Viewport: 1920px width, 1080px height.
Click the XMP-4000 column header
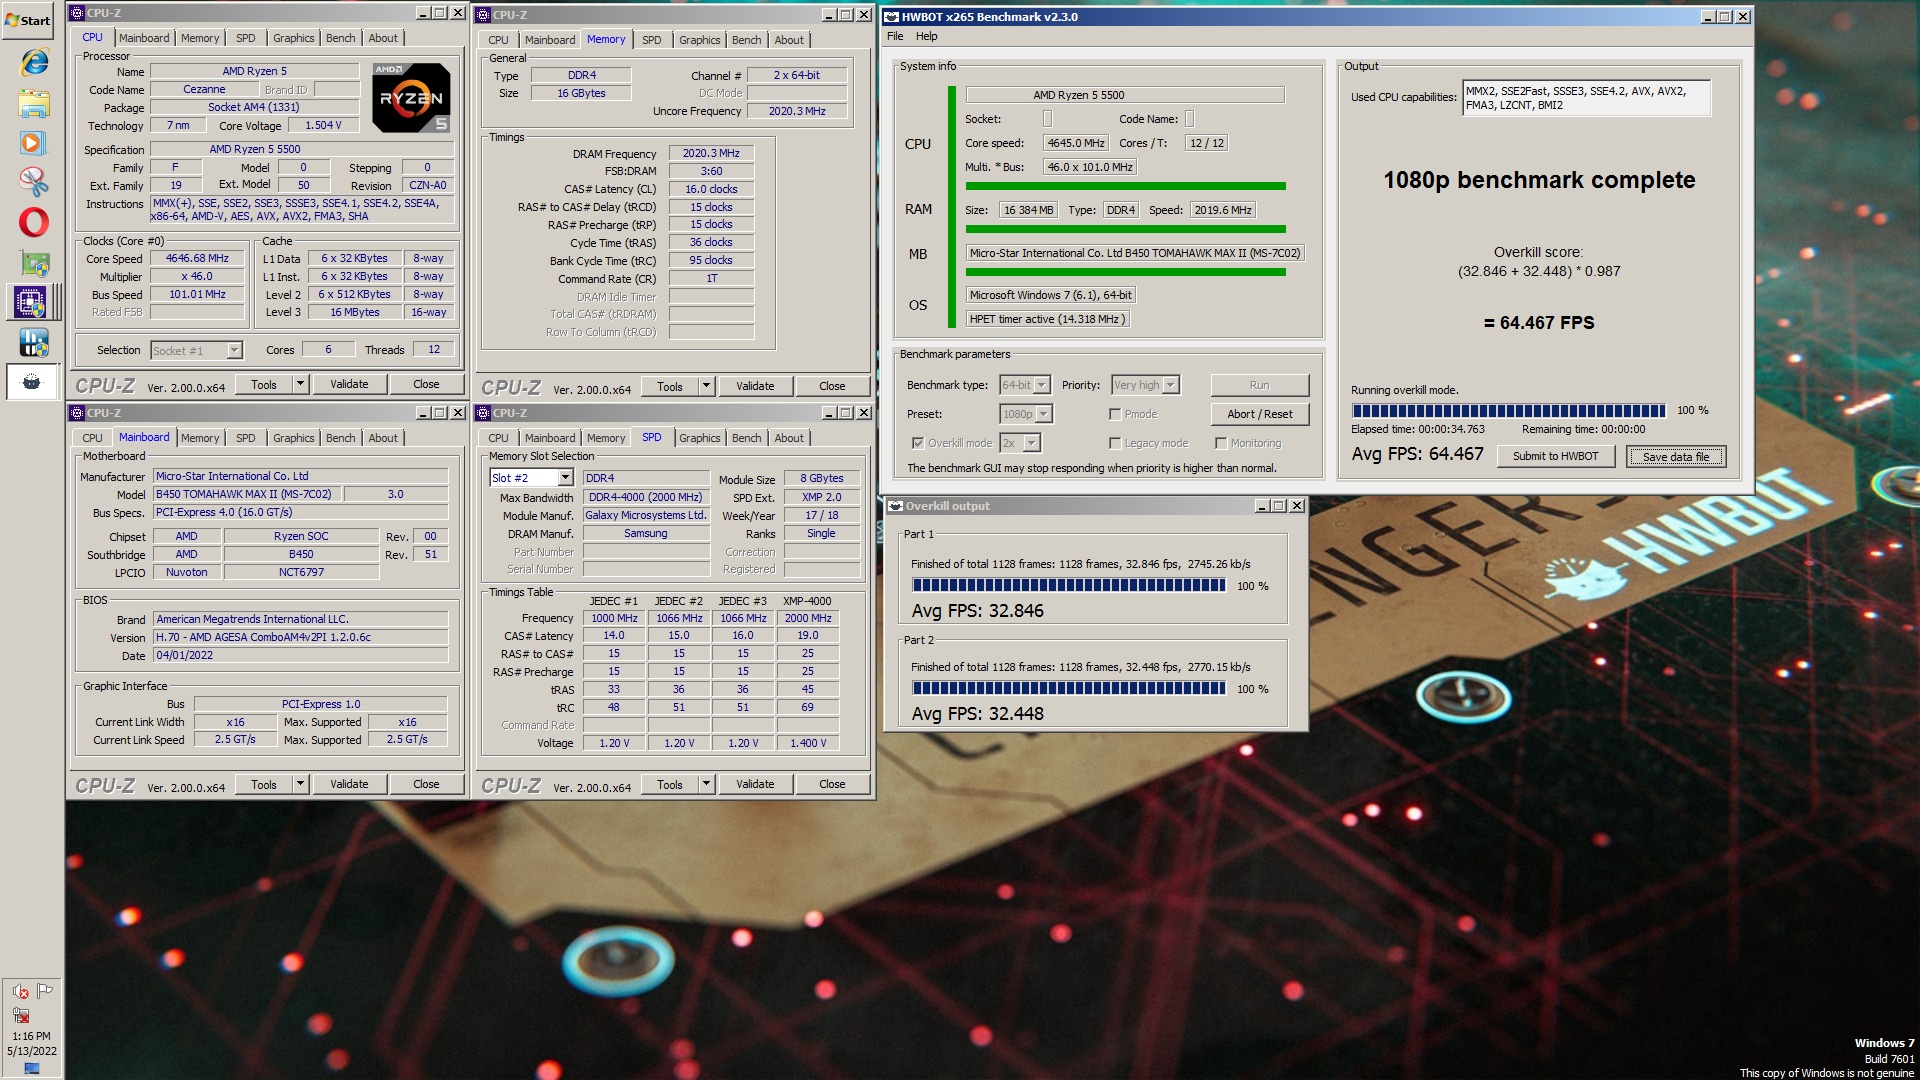point(807,601)
